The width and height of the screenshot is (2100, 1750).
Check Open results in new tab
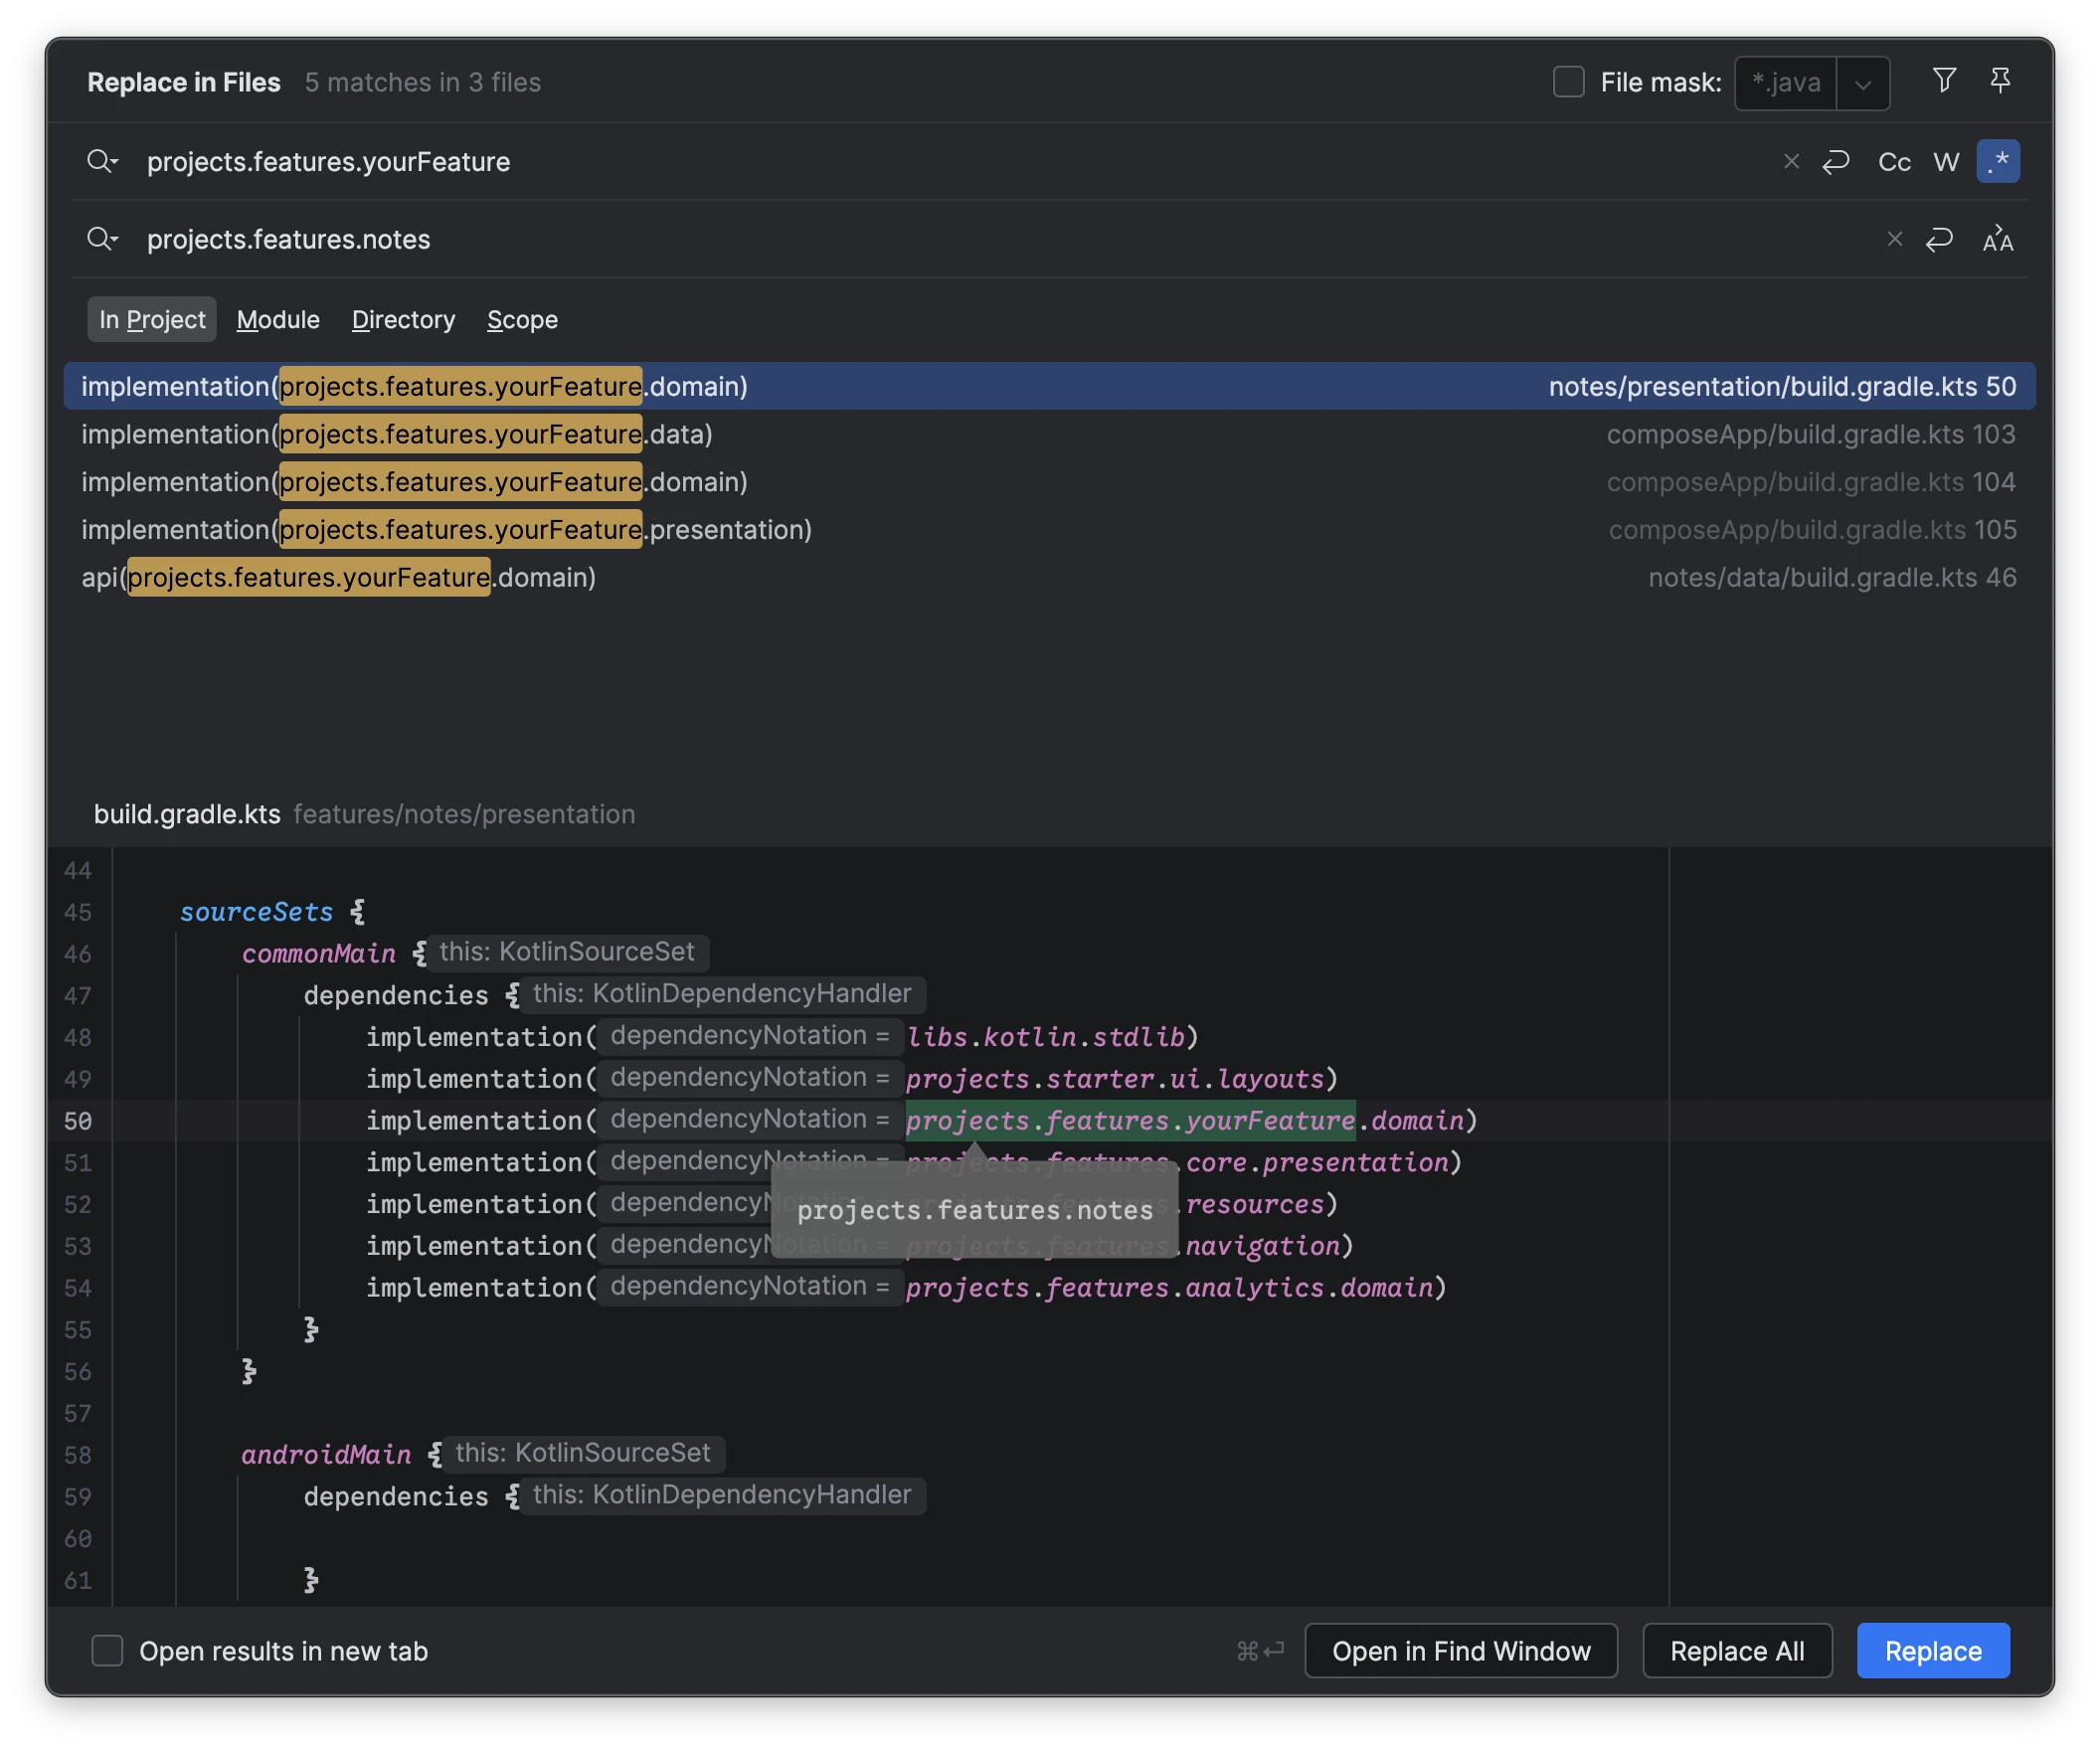(x=106, y=1651)
